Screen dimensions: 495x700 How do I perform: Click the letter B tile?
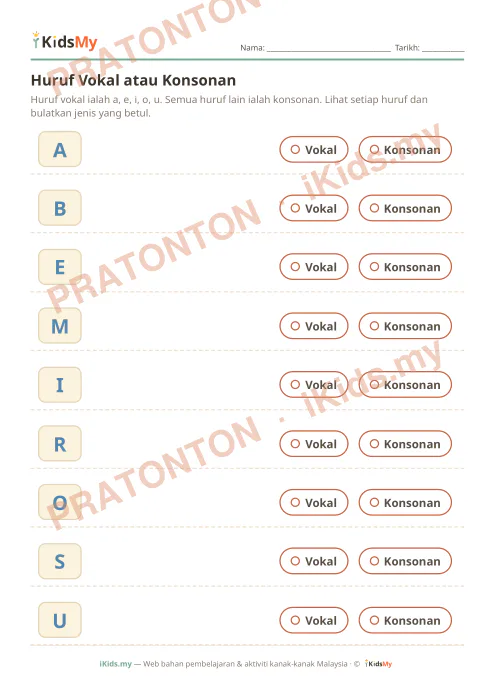(x=60, y=208)
